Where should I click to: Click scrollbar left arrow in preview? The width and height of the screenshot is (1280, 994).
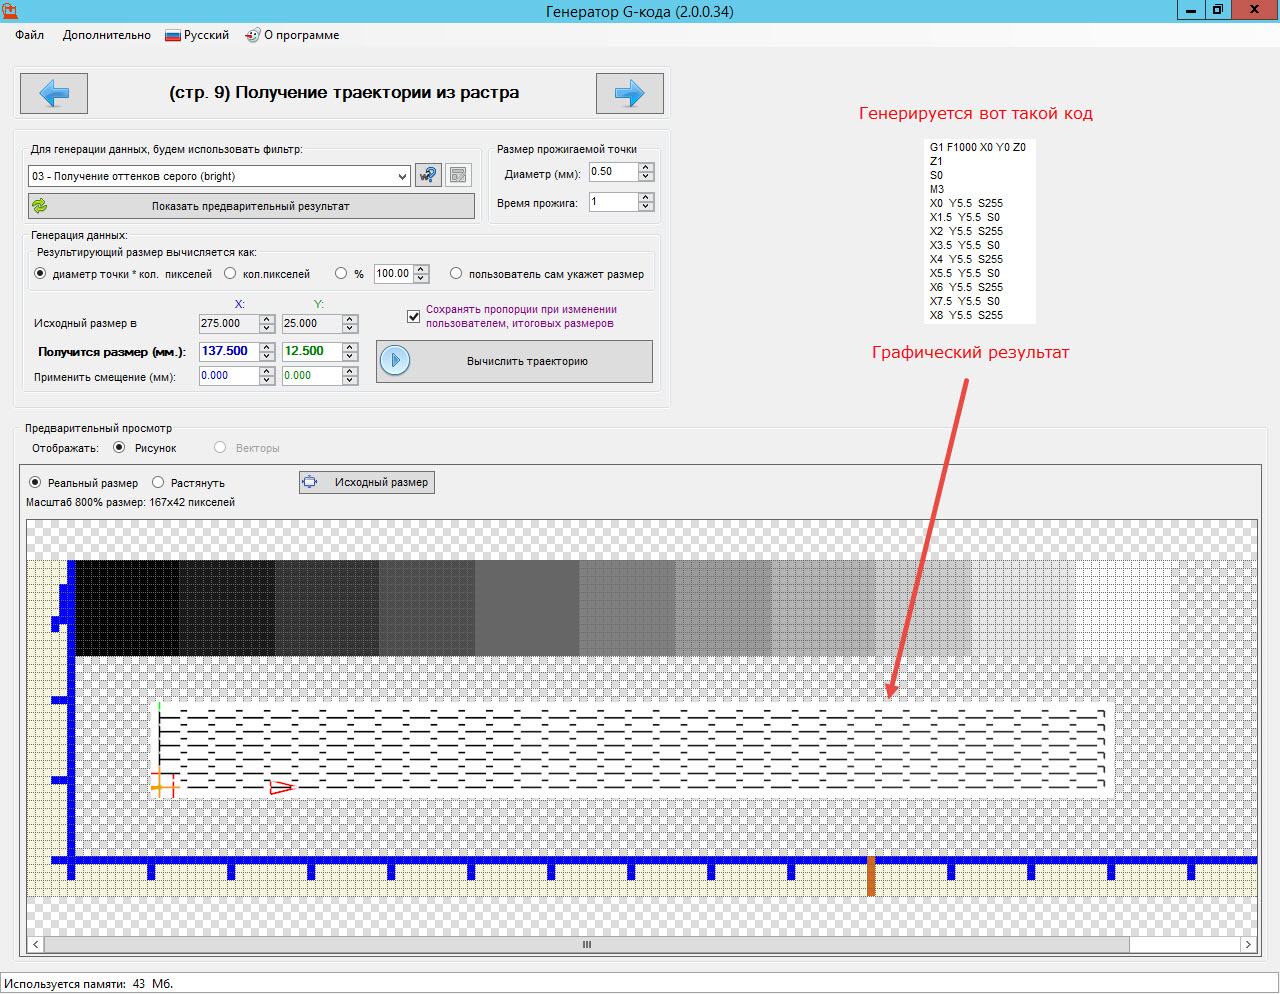pos(36,944)
